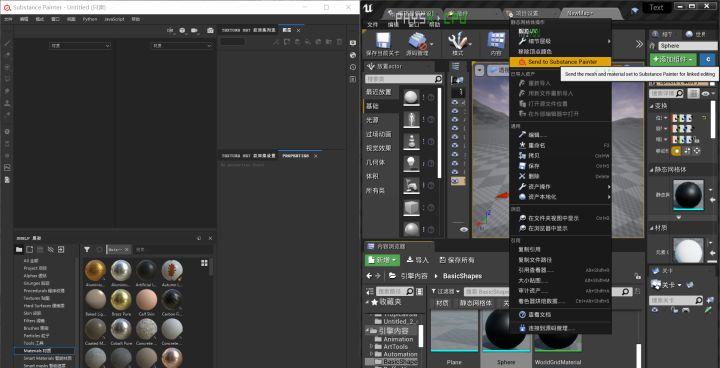Select 光源 category in 放置actor panel
The image size is (720, 368).
(x=372, y=119)
